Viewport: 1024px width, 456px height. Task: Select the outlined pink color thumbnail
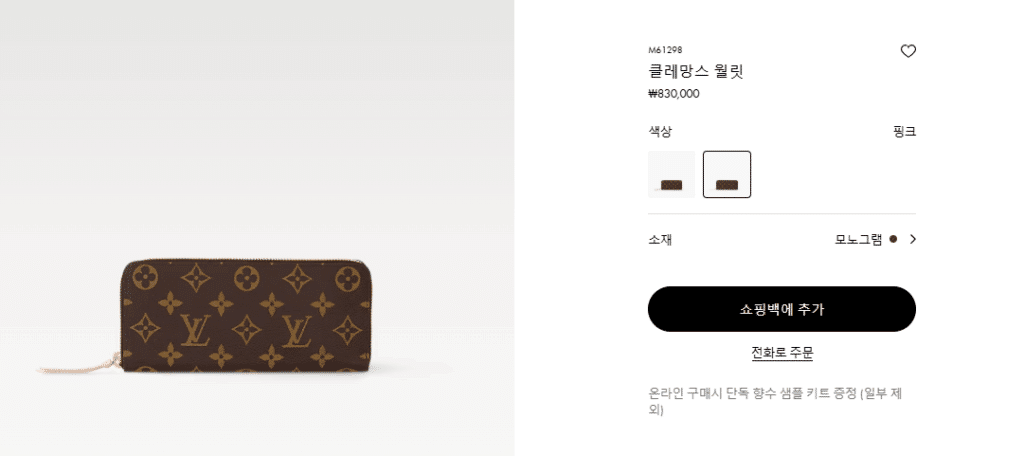click(727, 174)
